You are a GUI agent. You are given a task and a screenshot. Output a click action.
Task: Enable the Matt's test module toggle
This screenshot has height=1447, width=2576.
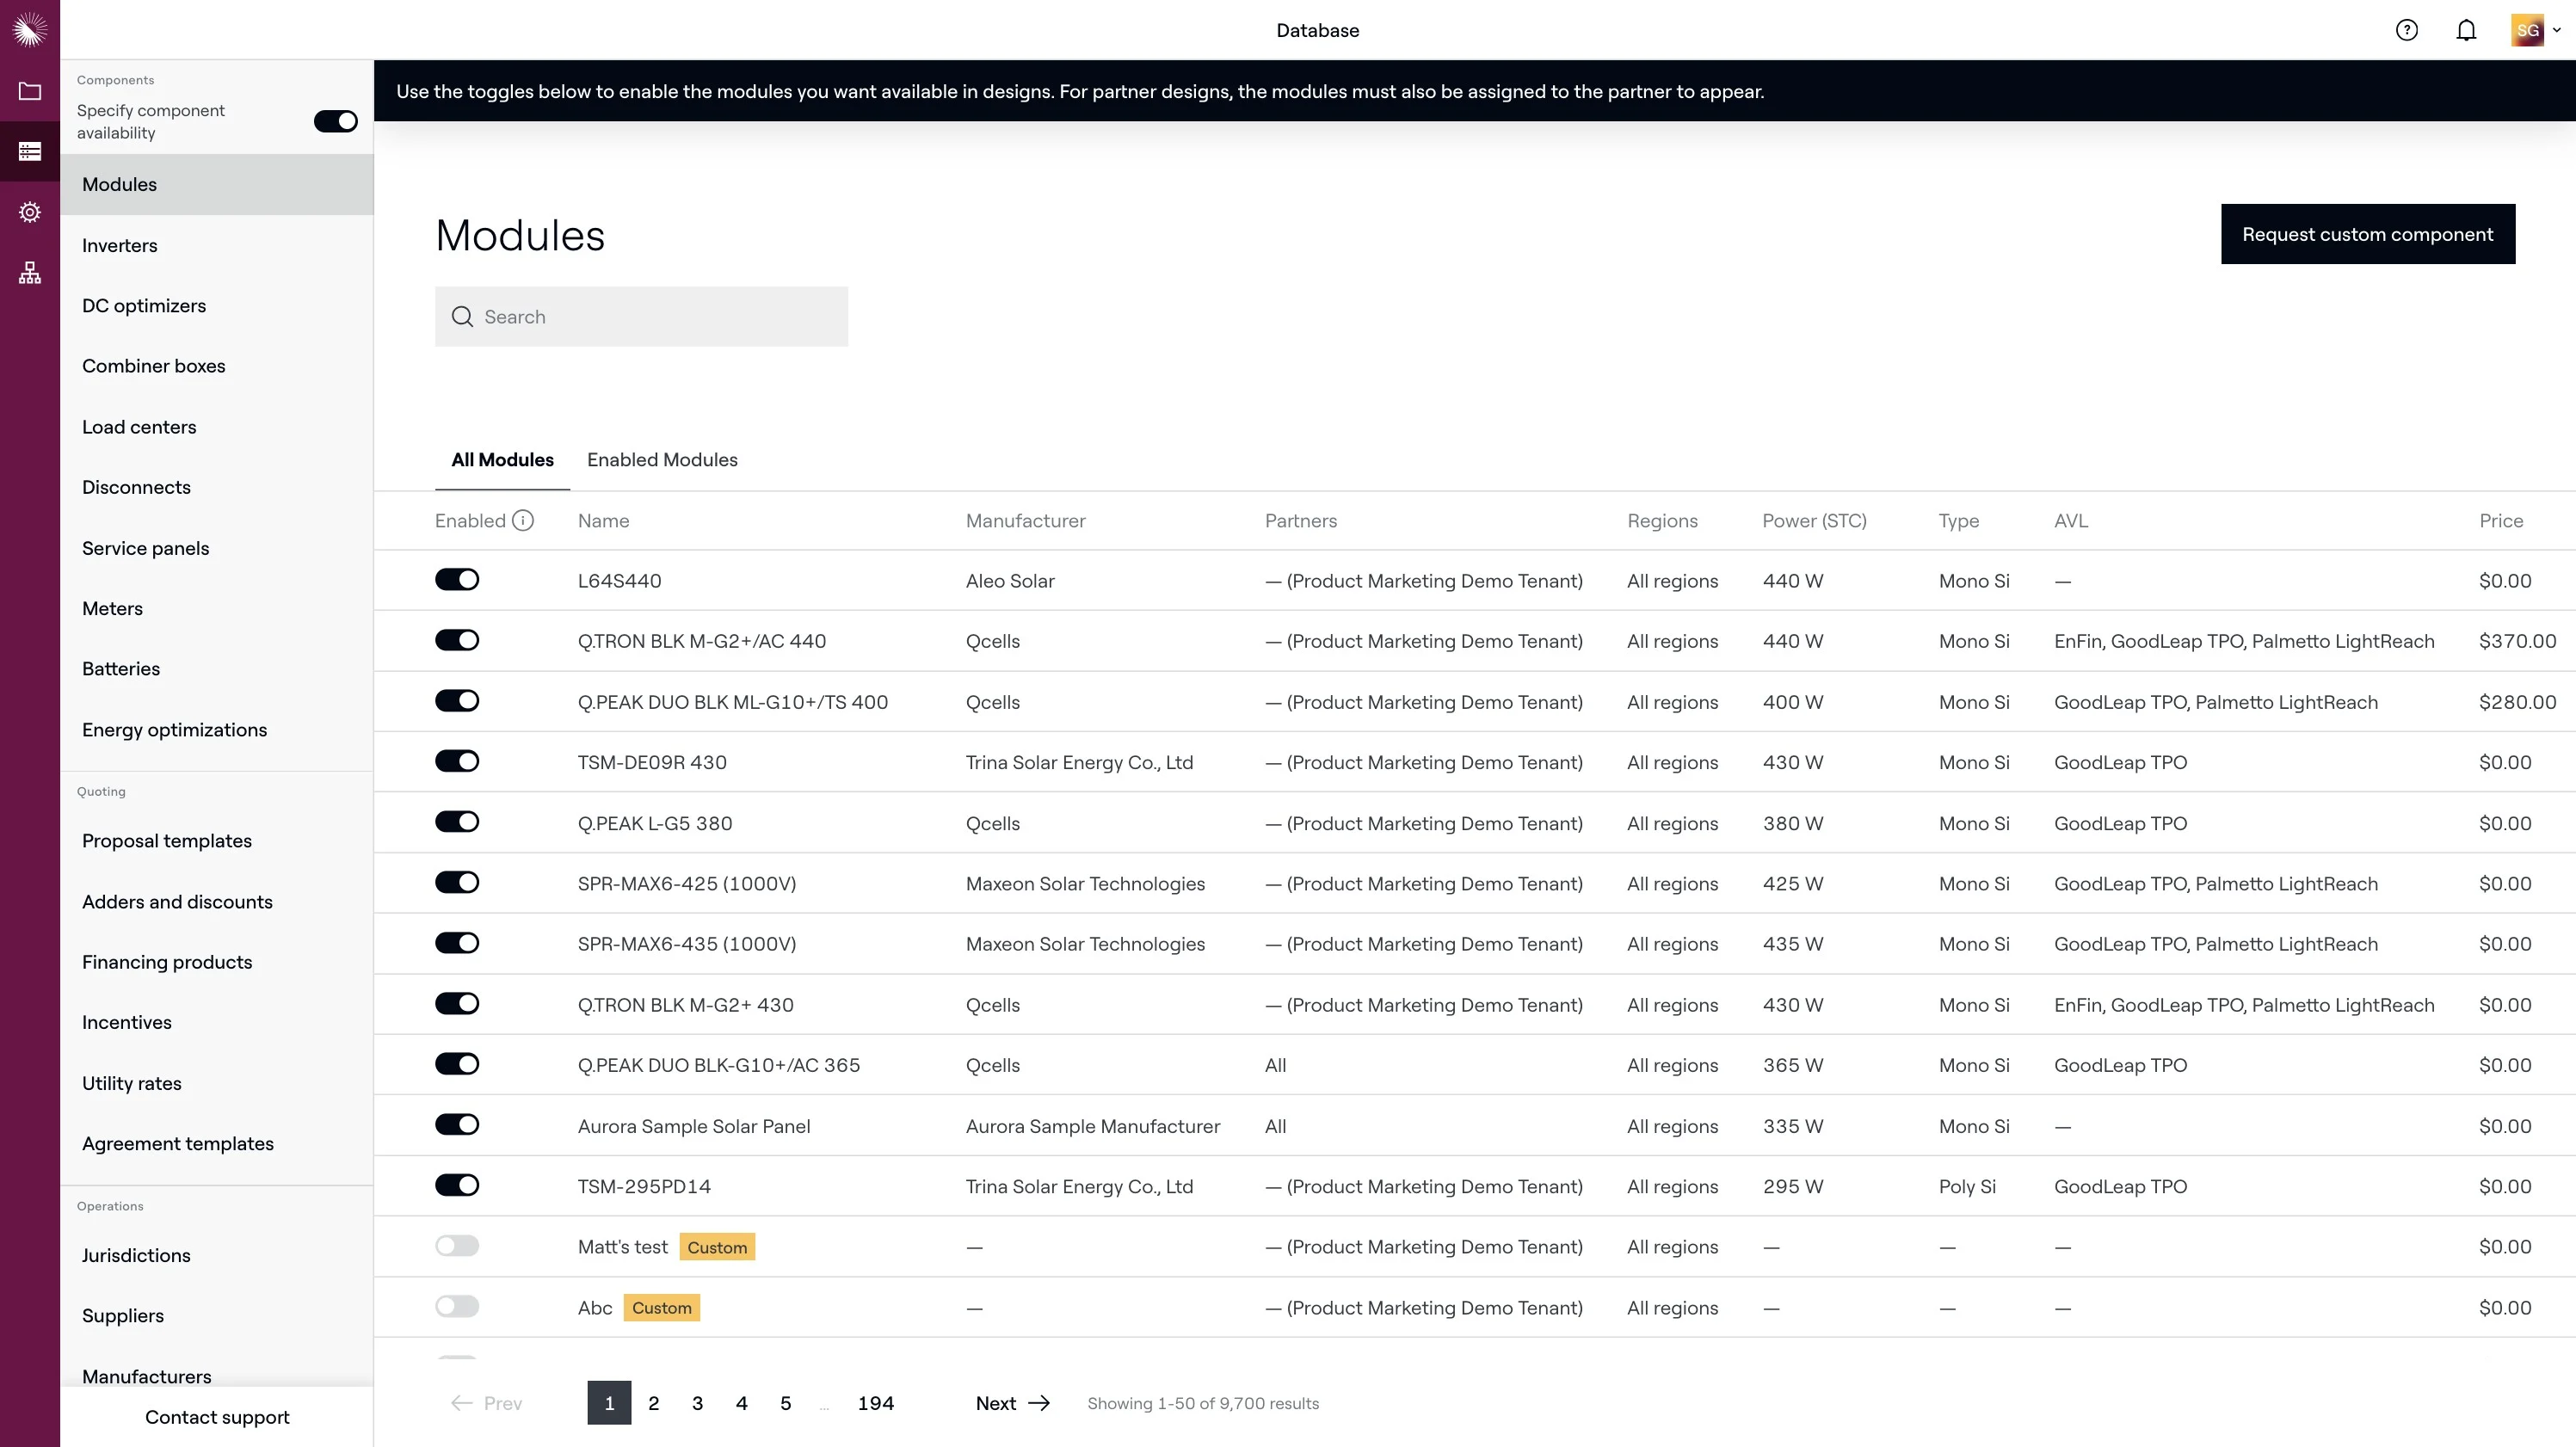(457, 1246)
